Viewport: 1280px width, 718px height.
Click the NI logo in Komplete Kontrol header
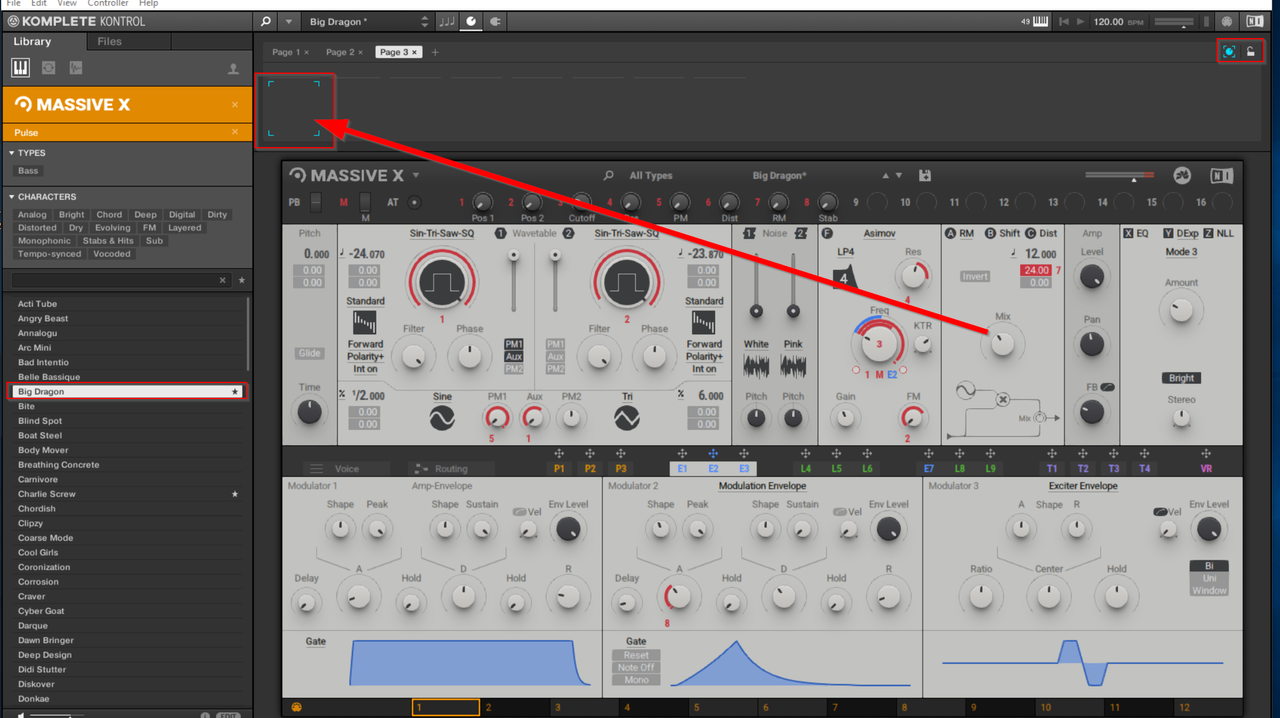[x=1255, y=21]
